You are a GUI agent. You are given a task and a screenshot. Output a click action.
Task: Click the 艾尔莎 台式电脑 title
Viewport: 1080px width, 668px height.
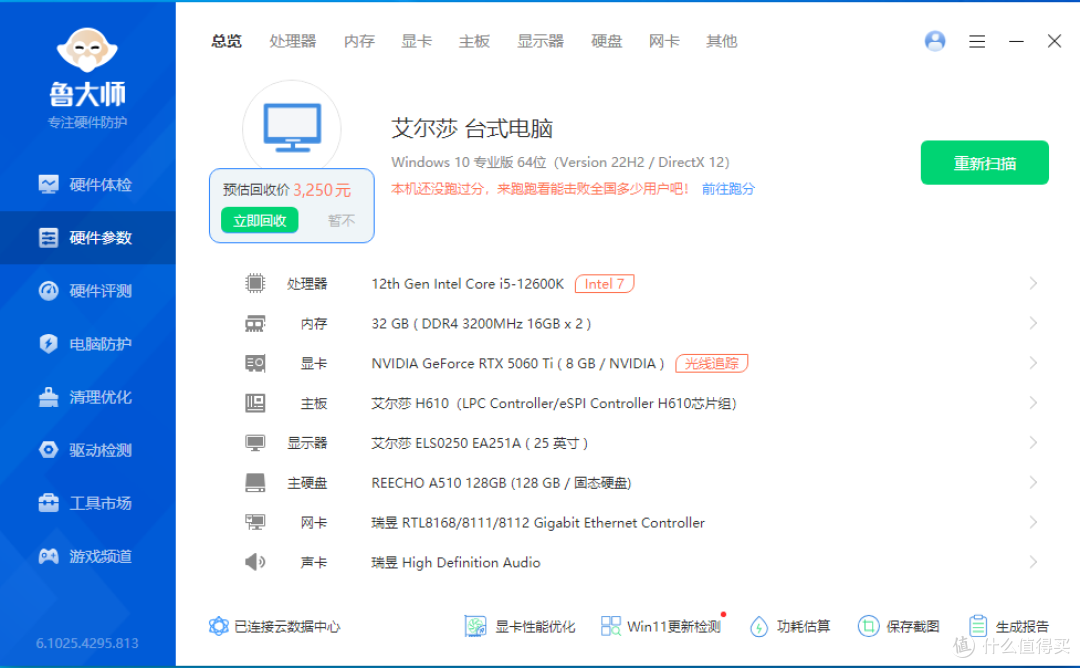click(x=472, y=129)
